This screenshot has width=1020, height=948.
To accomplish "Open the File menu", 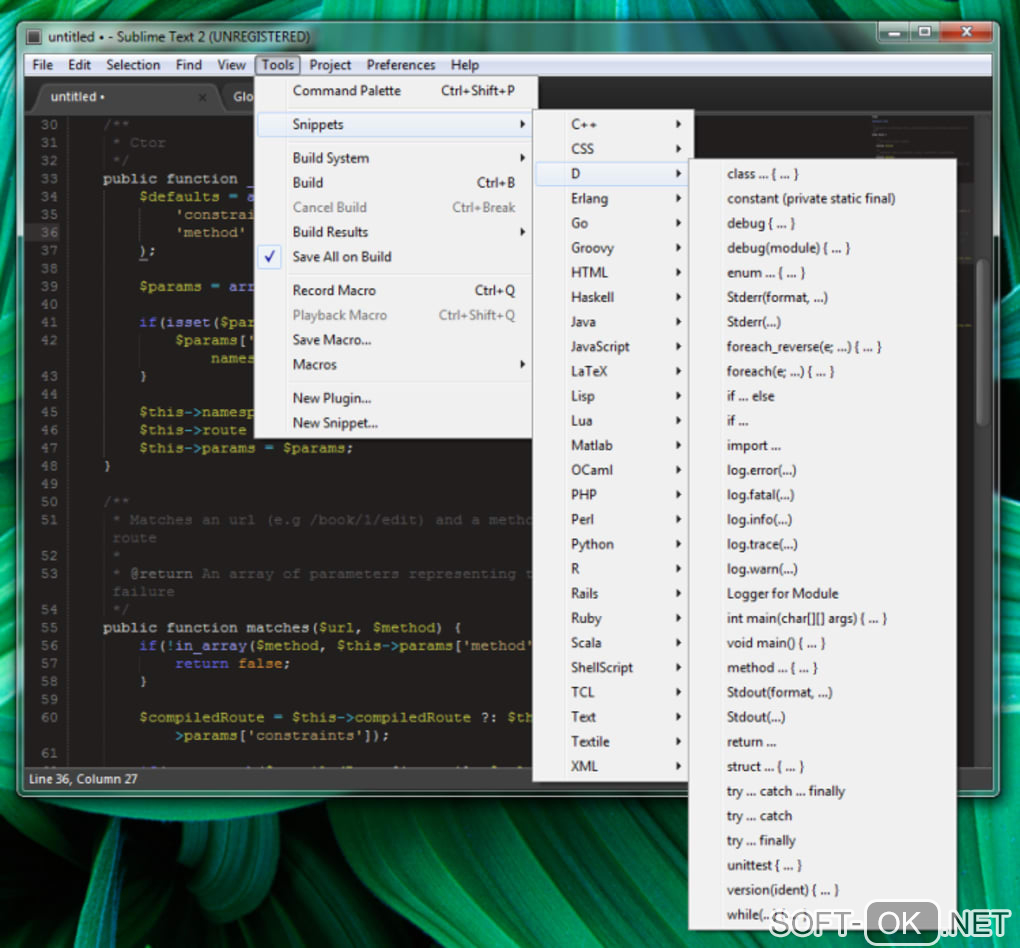I will 42,65.
